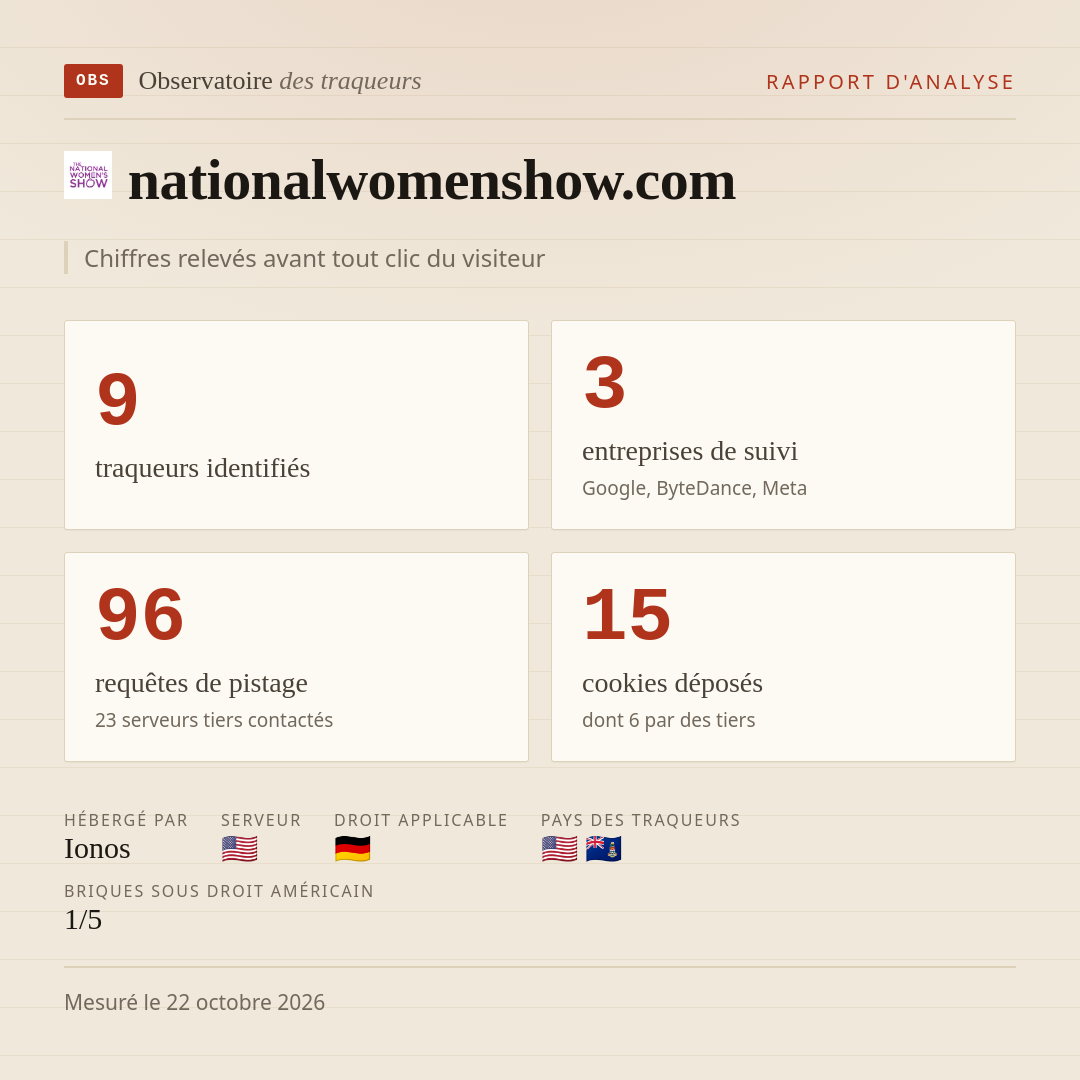Screen dimensions: 1080x1080
Task: Click the US flag under Serveur
Action: [240, 849]
